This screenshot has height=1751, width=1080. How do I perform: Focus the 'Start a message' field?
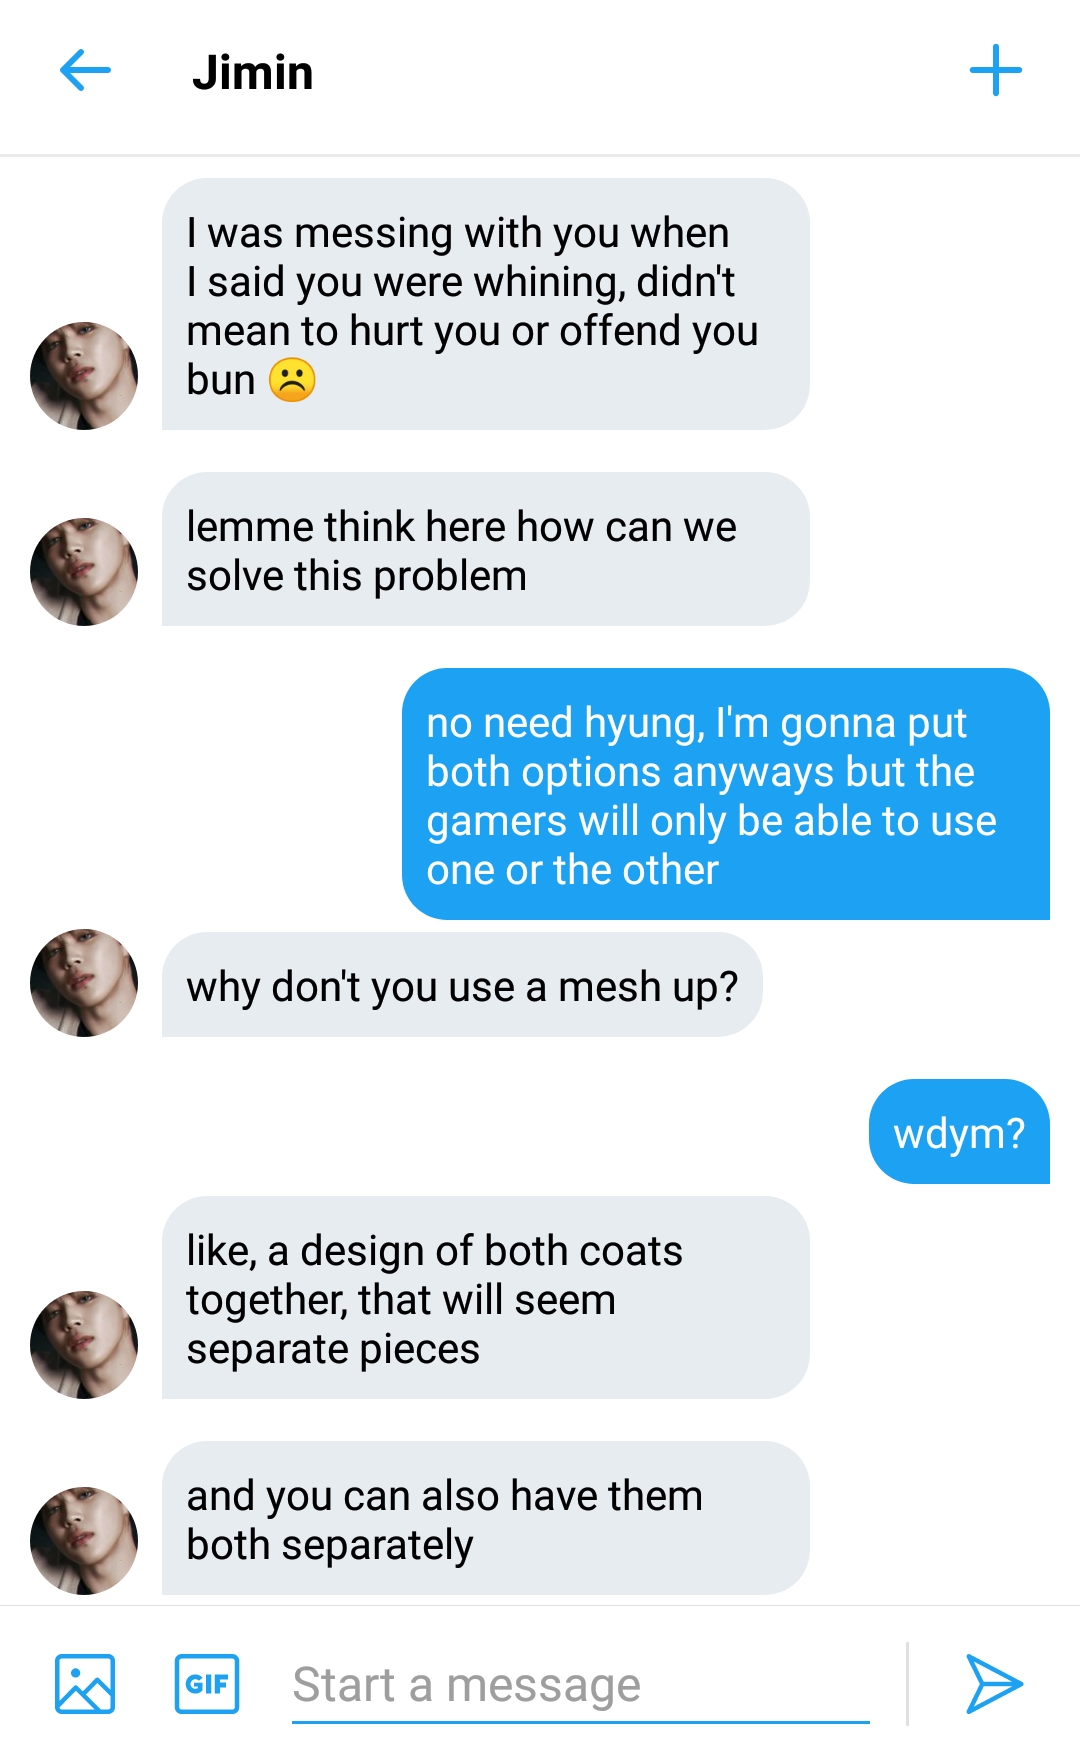(x=580, y=1686)
